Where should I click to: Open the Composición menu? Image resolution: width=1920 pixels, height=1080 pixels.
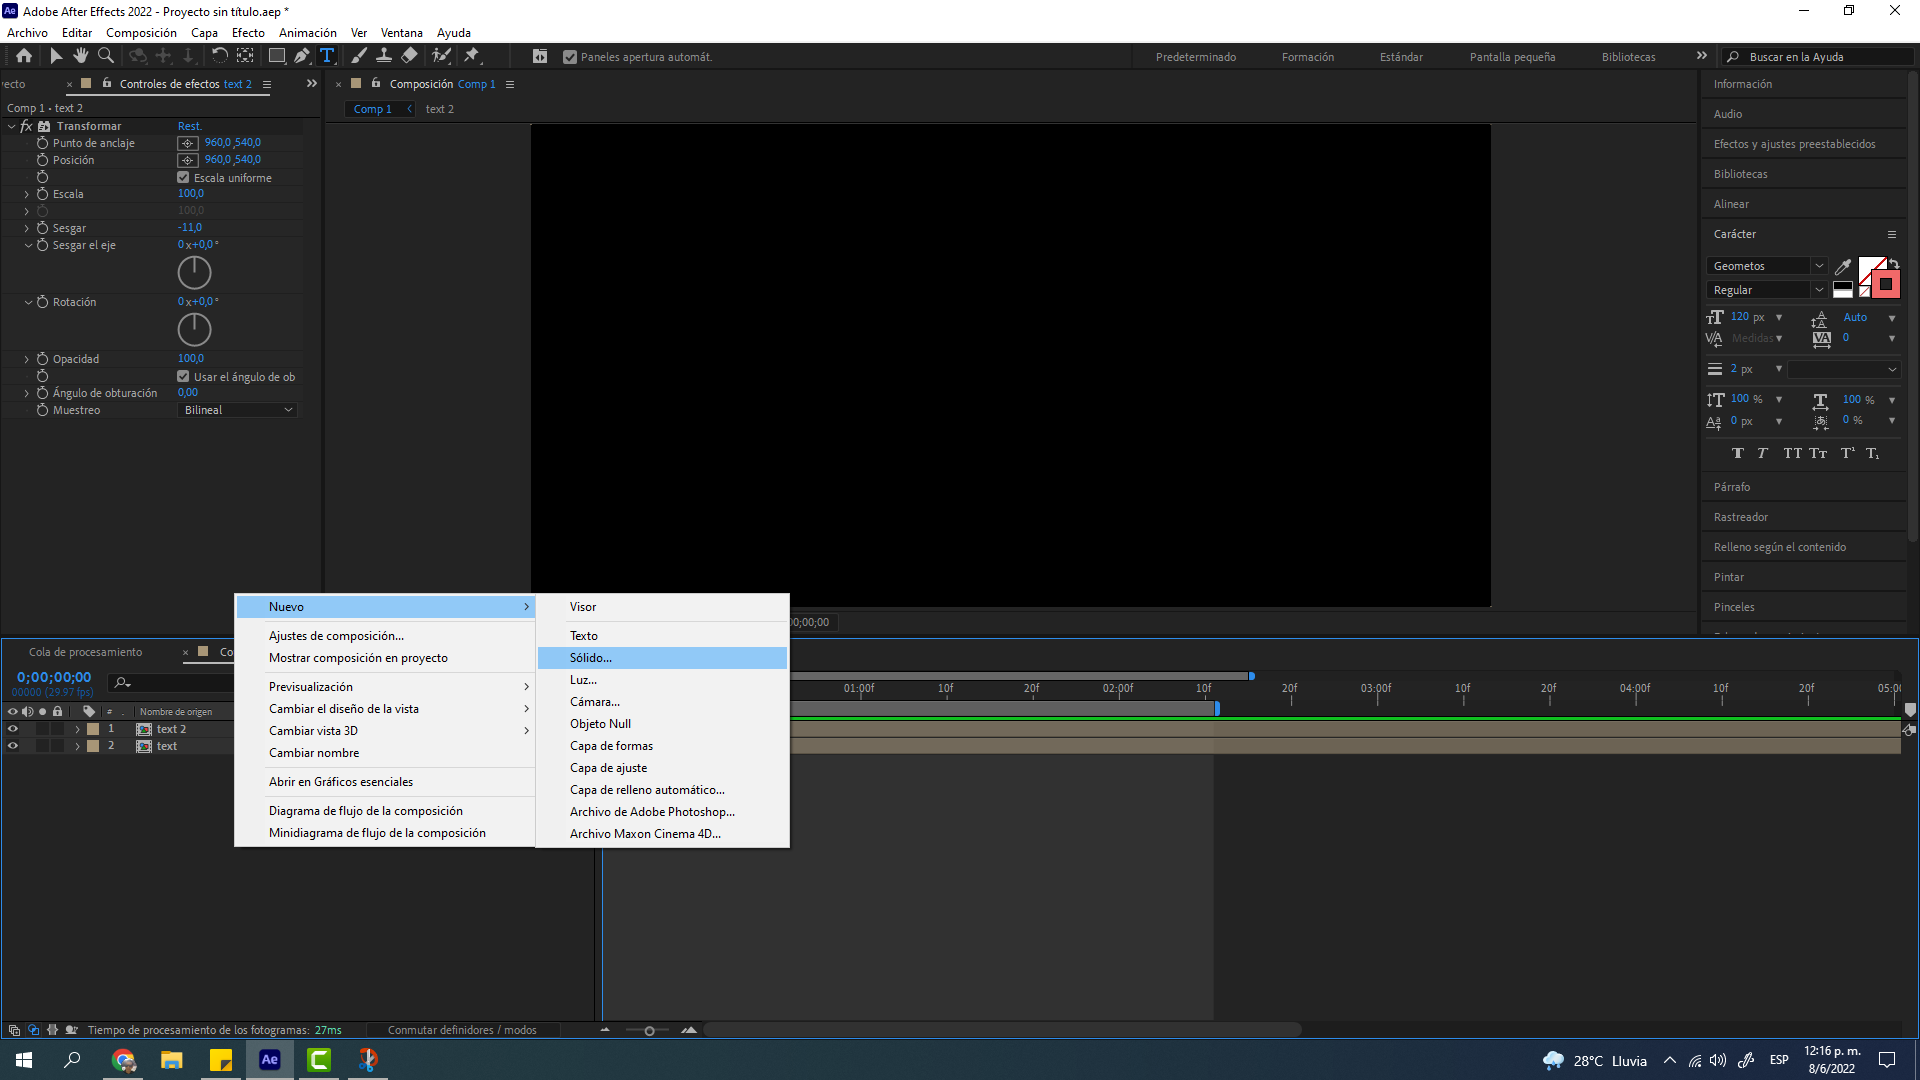pos(141,33)
